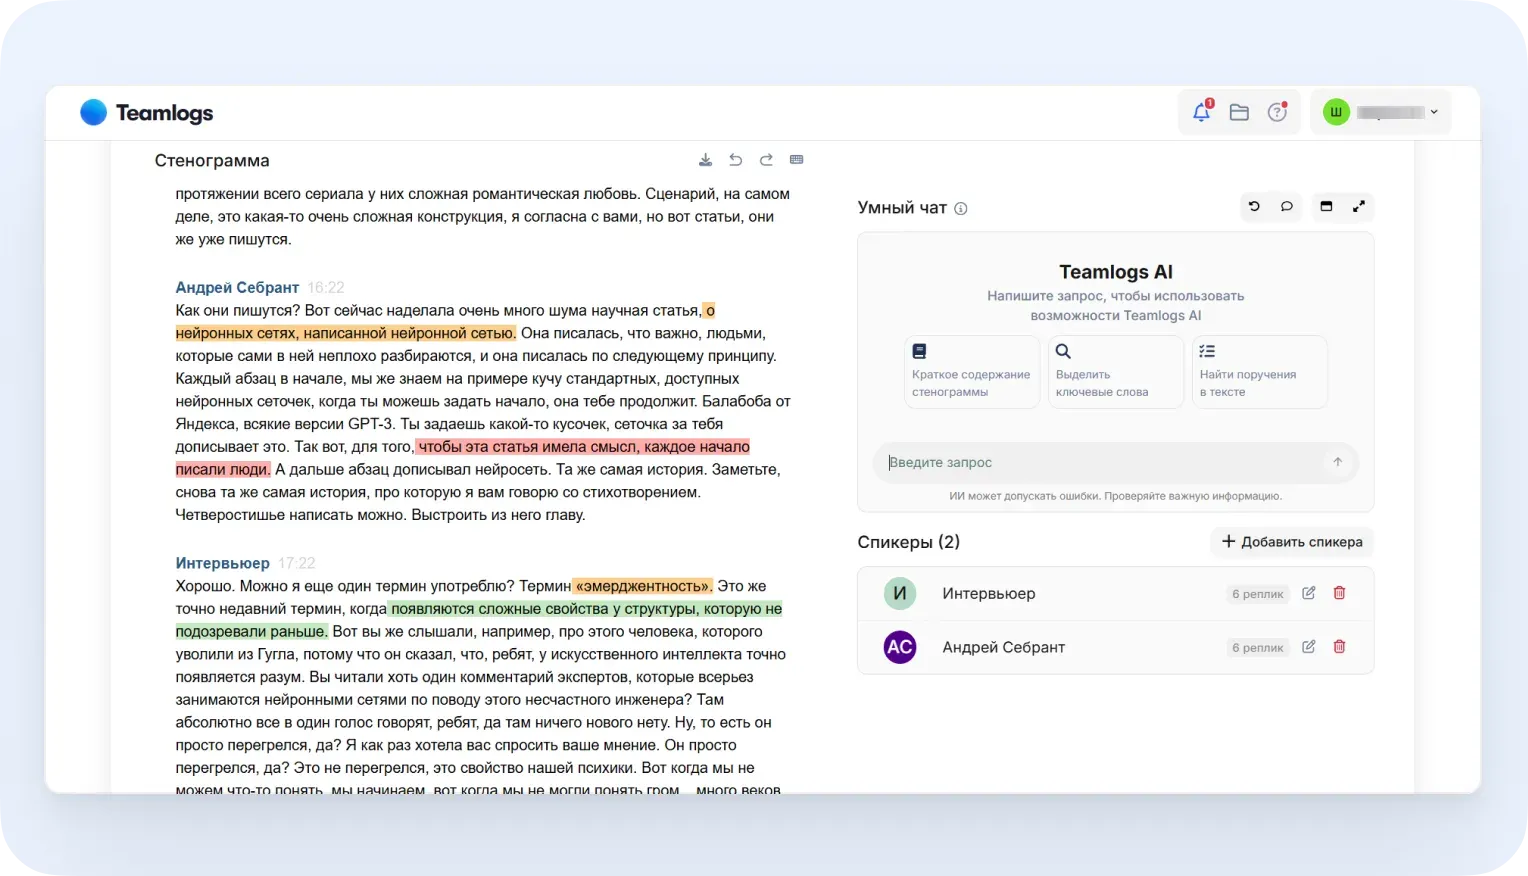Click the Спикеры (2) heading

click(x=909, y=542)
